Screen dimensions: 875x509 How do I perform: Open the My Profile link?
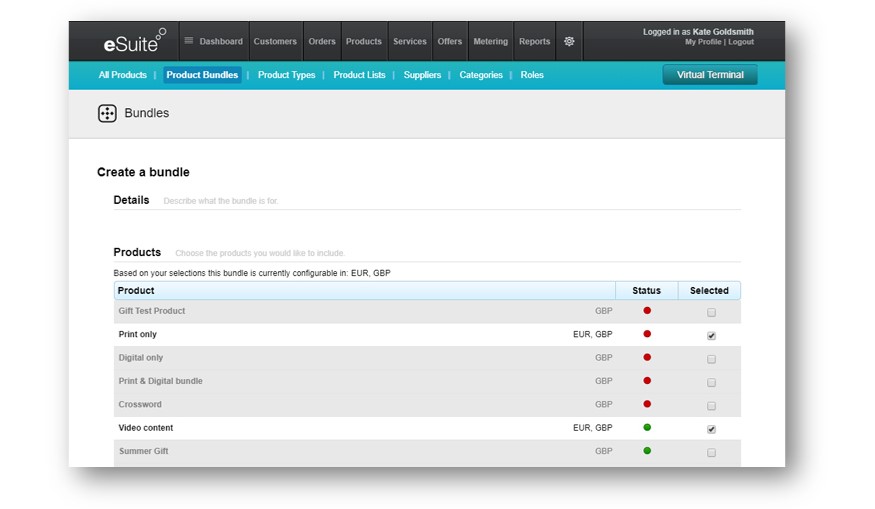tap(704, 43)
